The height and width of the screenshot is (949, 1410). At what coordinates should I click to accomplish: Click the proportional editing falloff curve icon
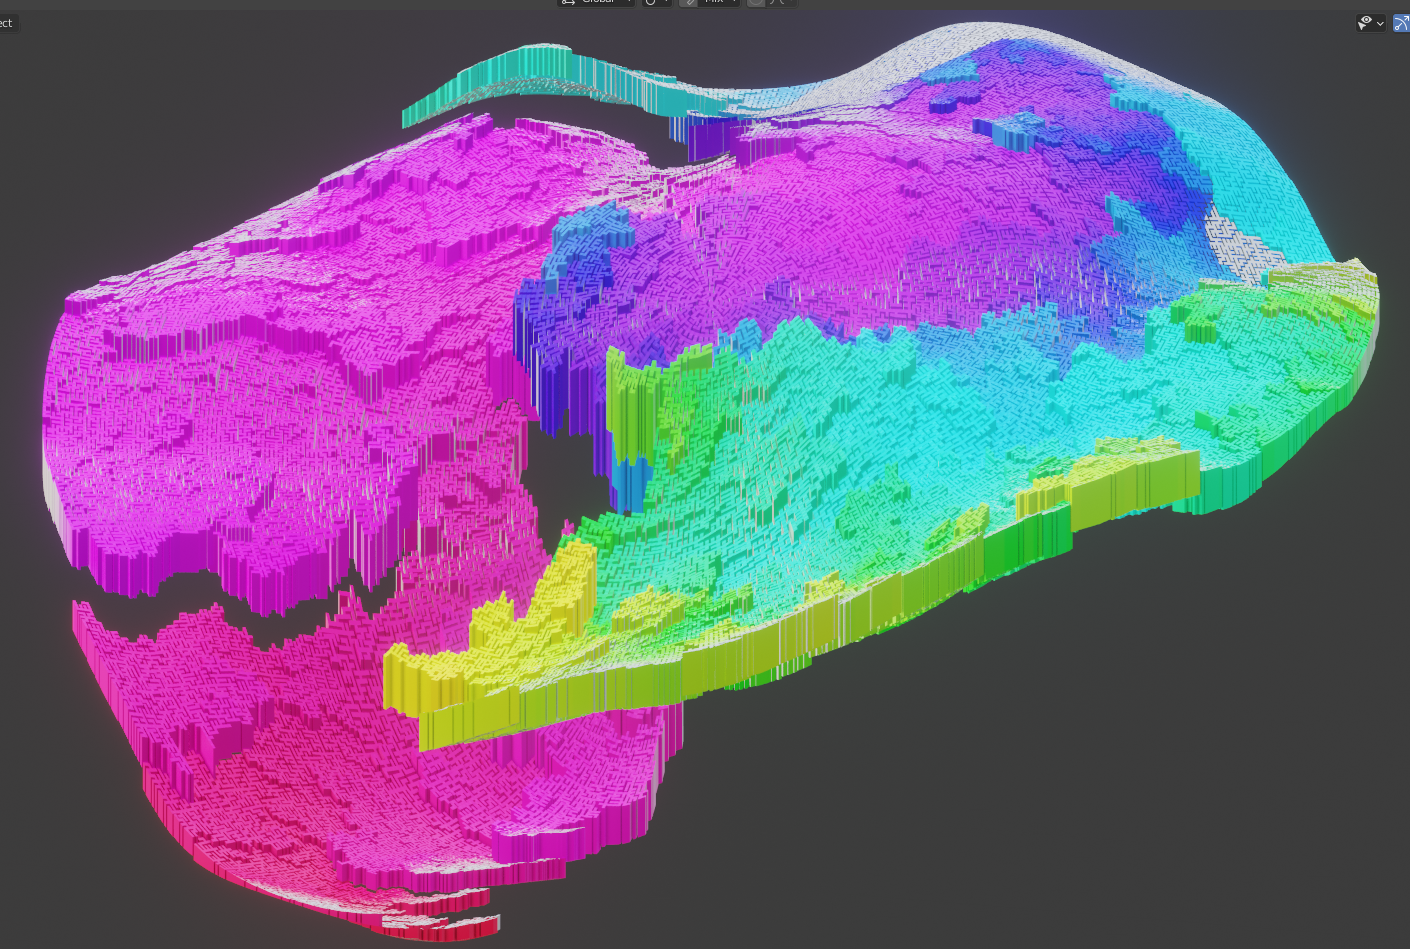tap(778, 2)
